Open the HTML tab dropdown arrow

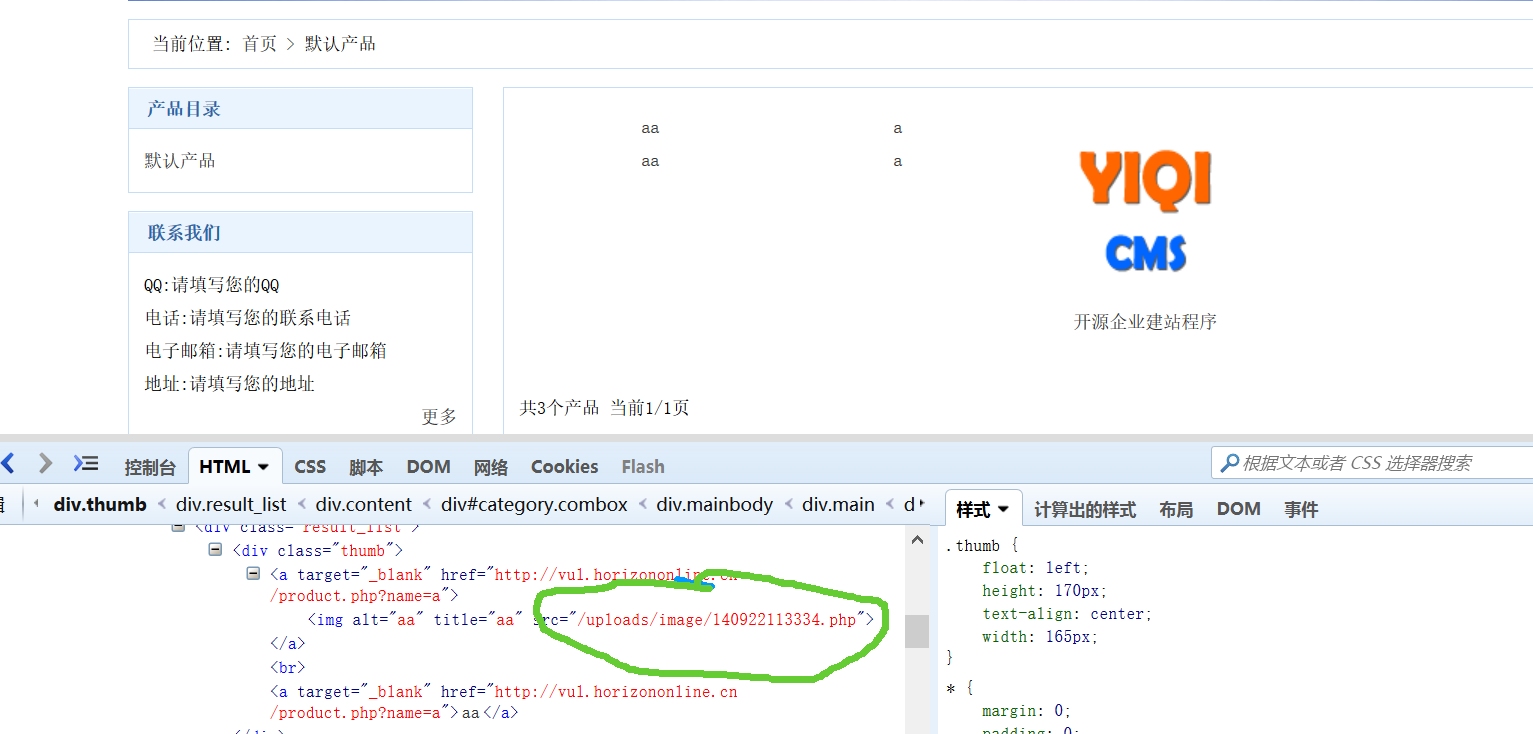(x=263, y=467)
